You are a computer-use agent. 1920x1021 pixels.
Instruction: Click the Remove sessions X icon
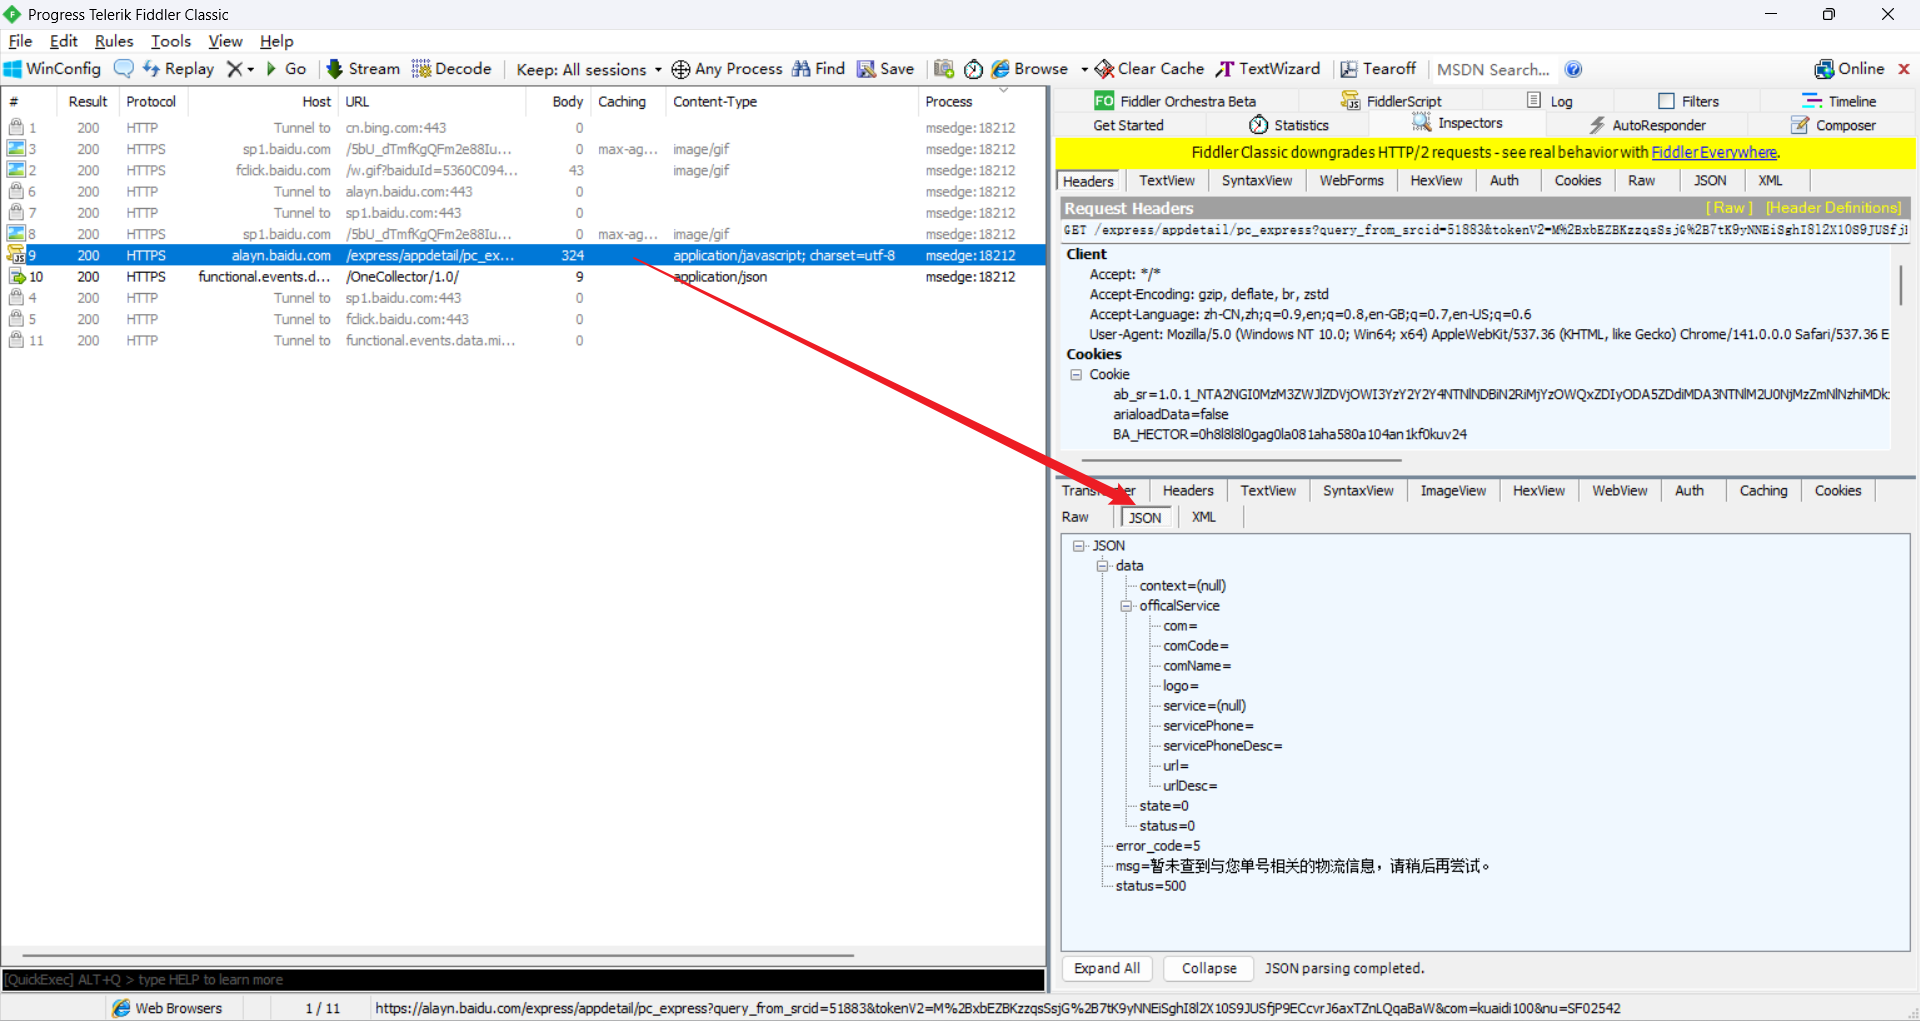234,69
